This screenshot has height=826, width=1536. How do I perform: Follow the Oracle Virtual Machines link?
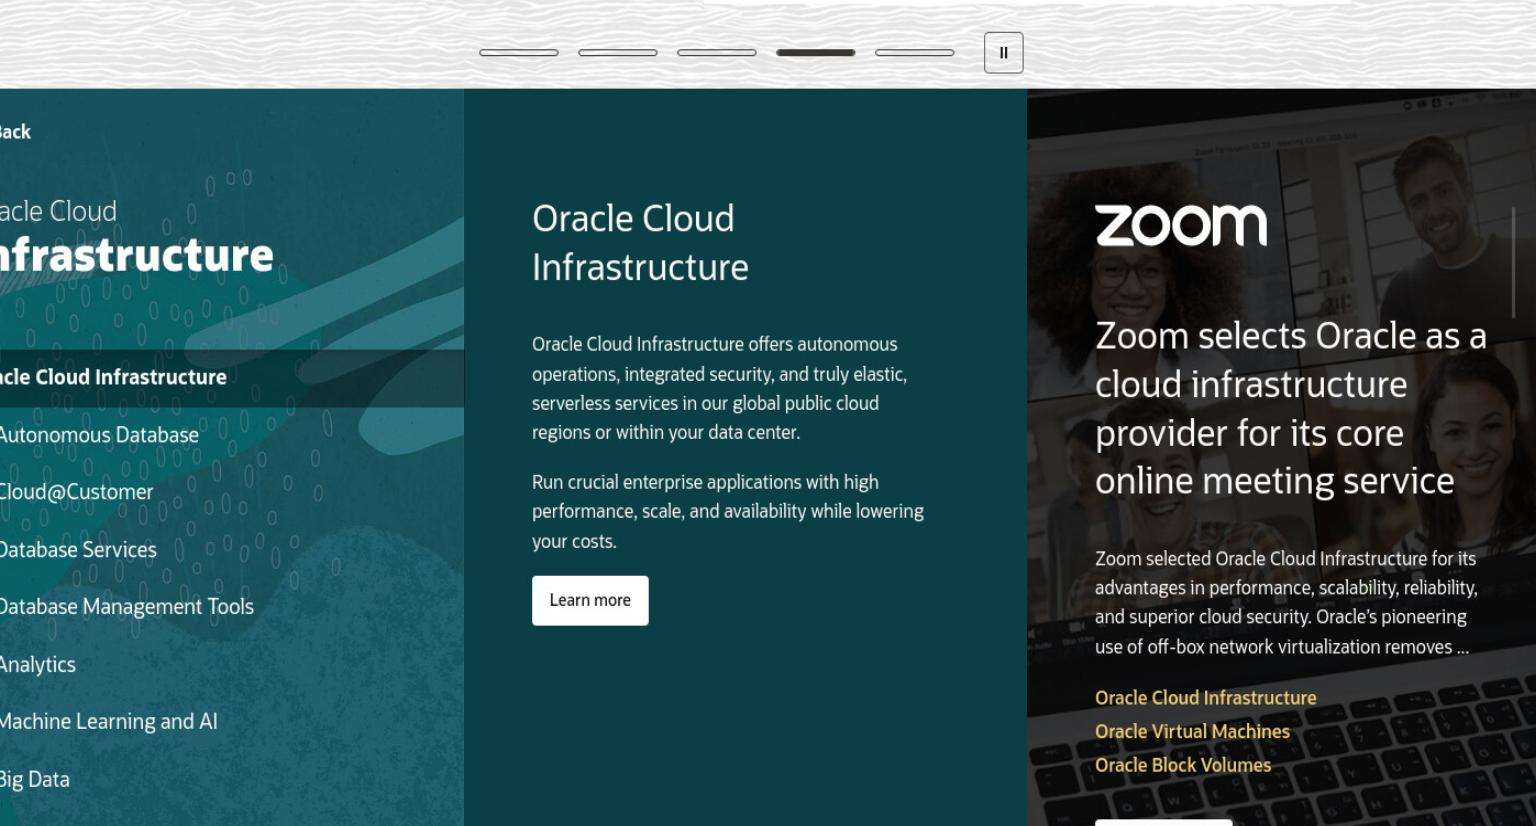coord(1192,732)
